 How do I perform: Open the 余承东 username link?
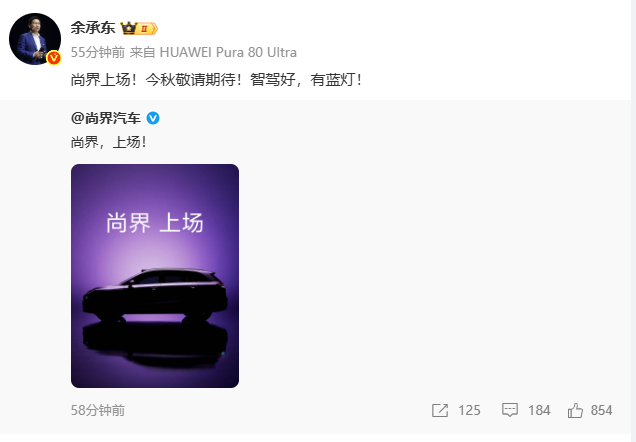click(x=93, y=28)
